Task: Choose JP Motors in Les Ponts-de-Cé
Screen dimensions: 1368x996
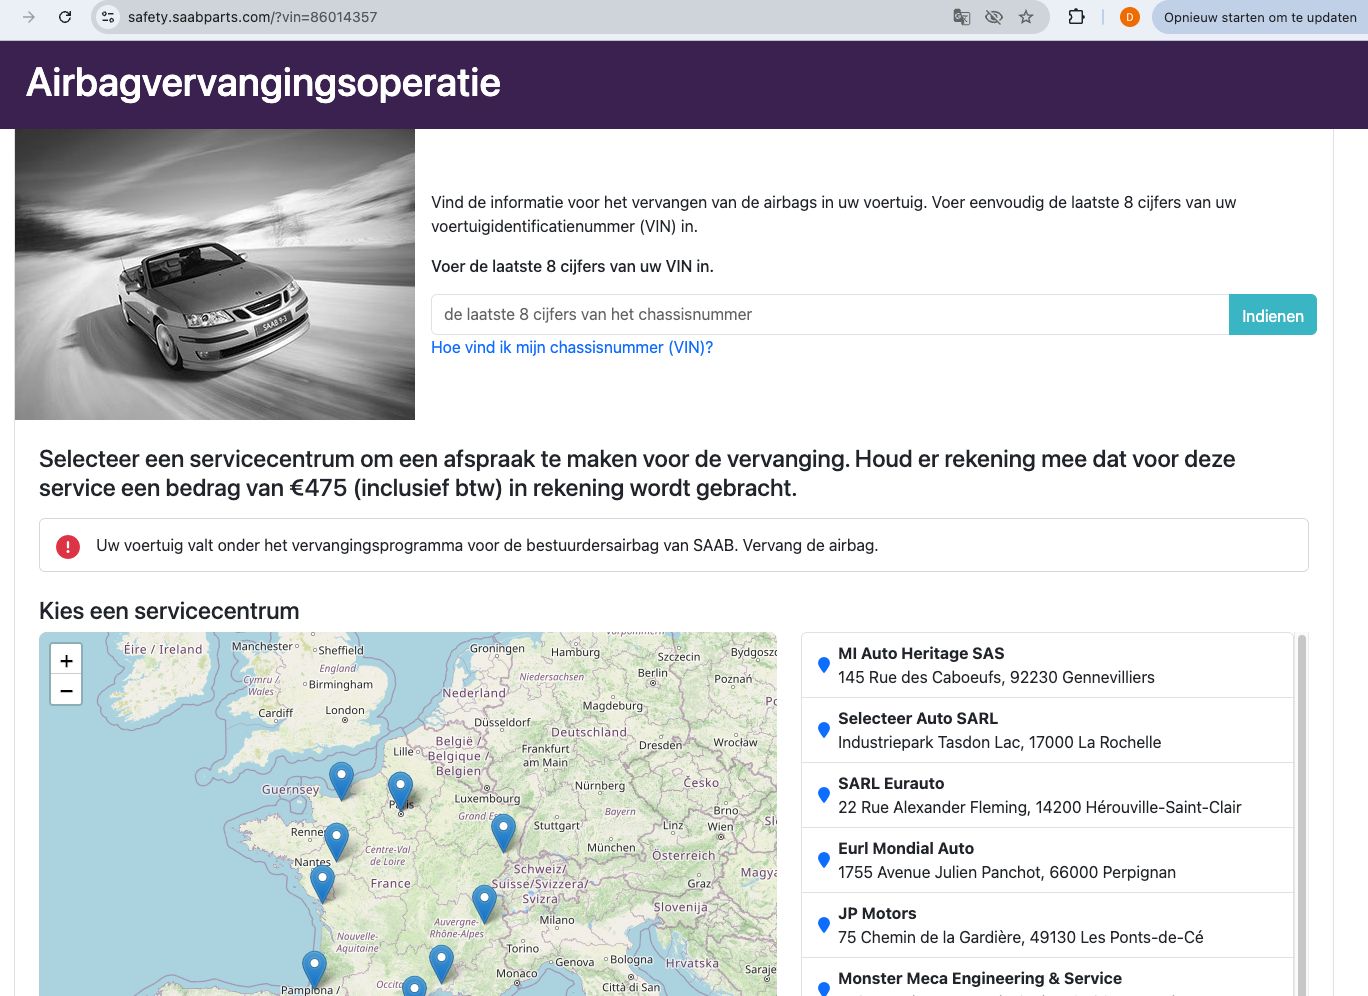Action: [1047, 925]
